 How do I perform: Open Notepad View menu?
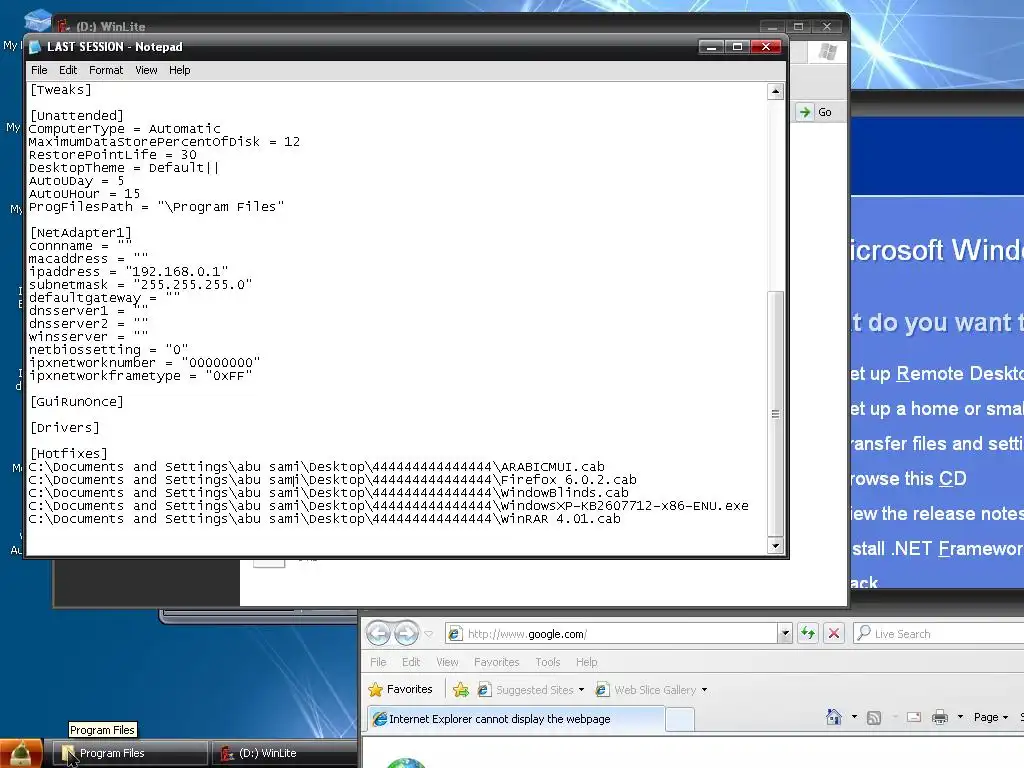(146, 70)
